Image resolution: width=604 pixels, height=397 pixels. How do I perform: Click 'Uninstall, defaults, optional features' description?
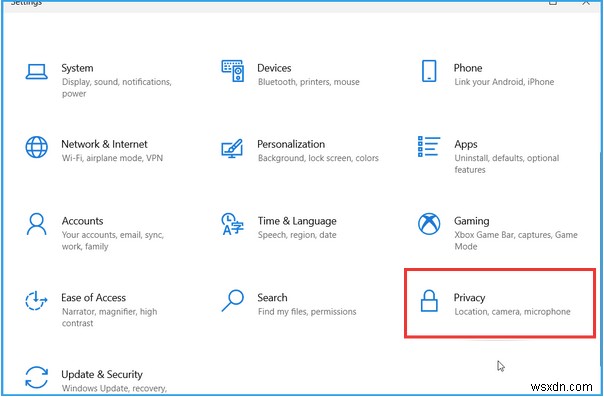[507, 164]
